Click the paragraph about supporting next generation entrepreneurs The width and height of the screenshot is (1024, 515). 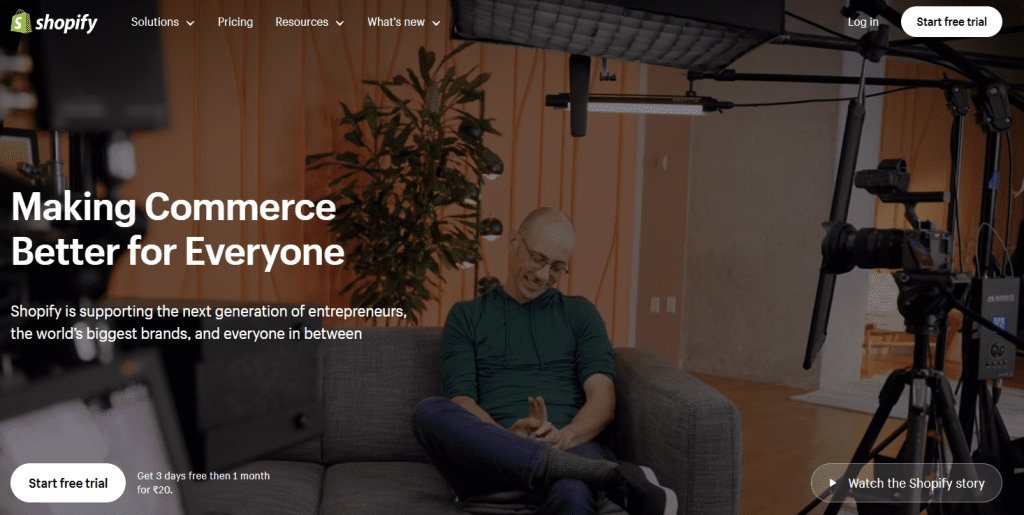pyautogui.click(x=208, y=322)
